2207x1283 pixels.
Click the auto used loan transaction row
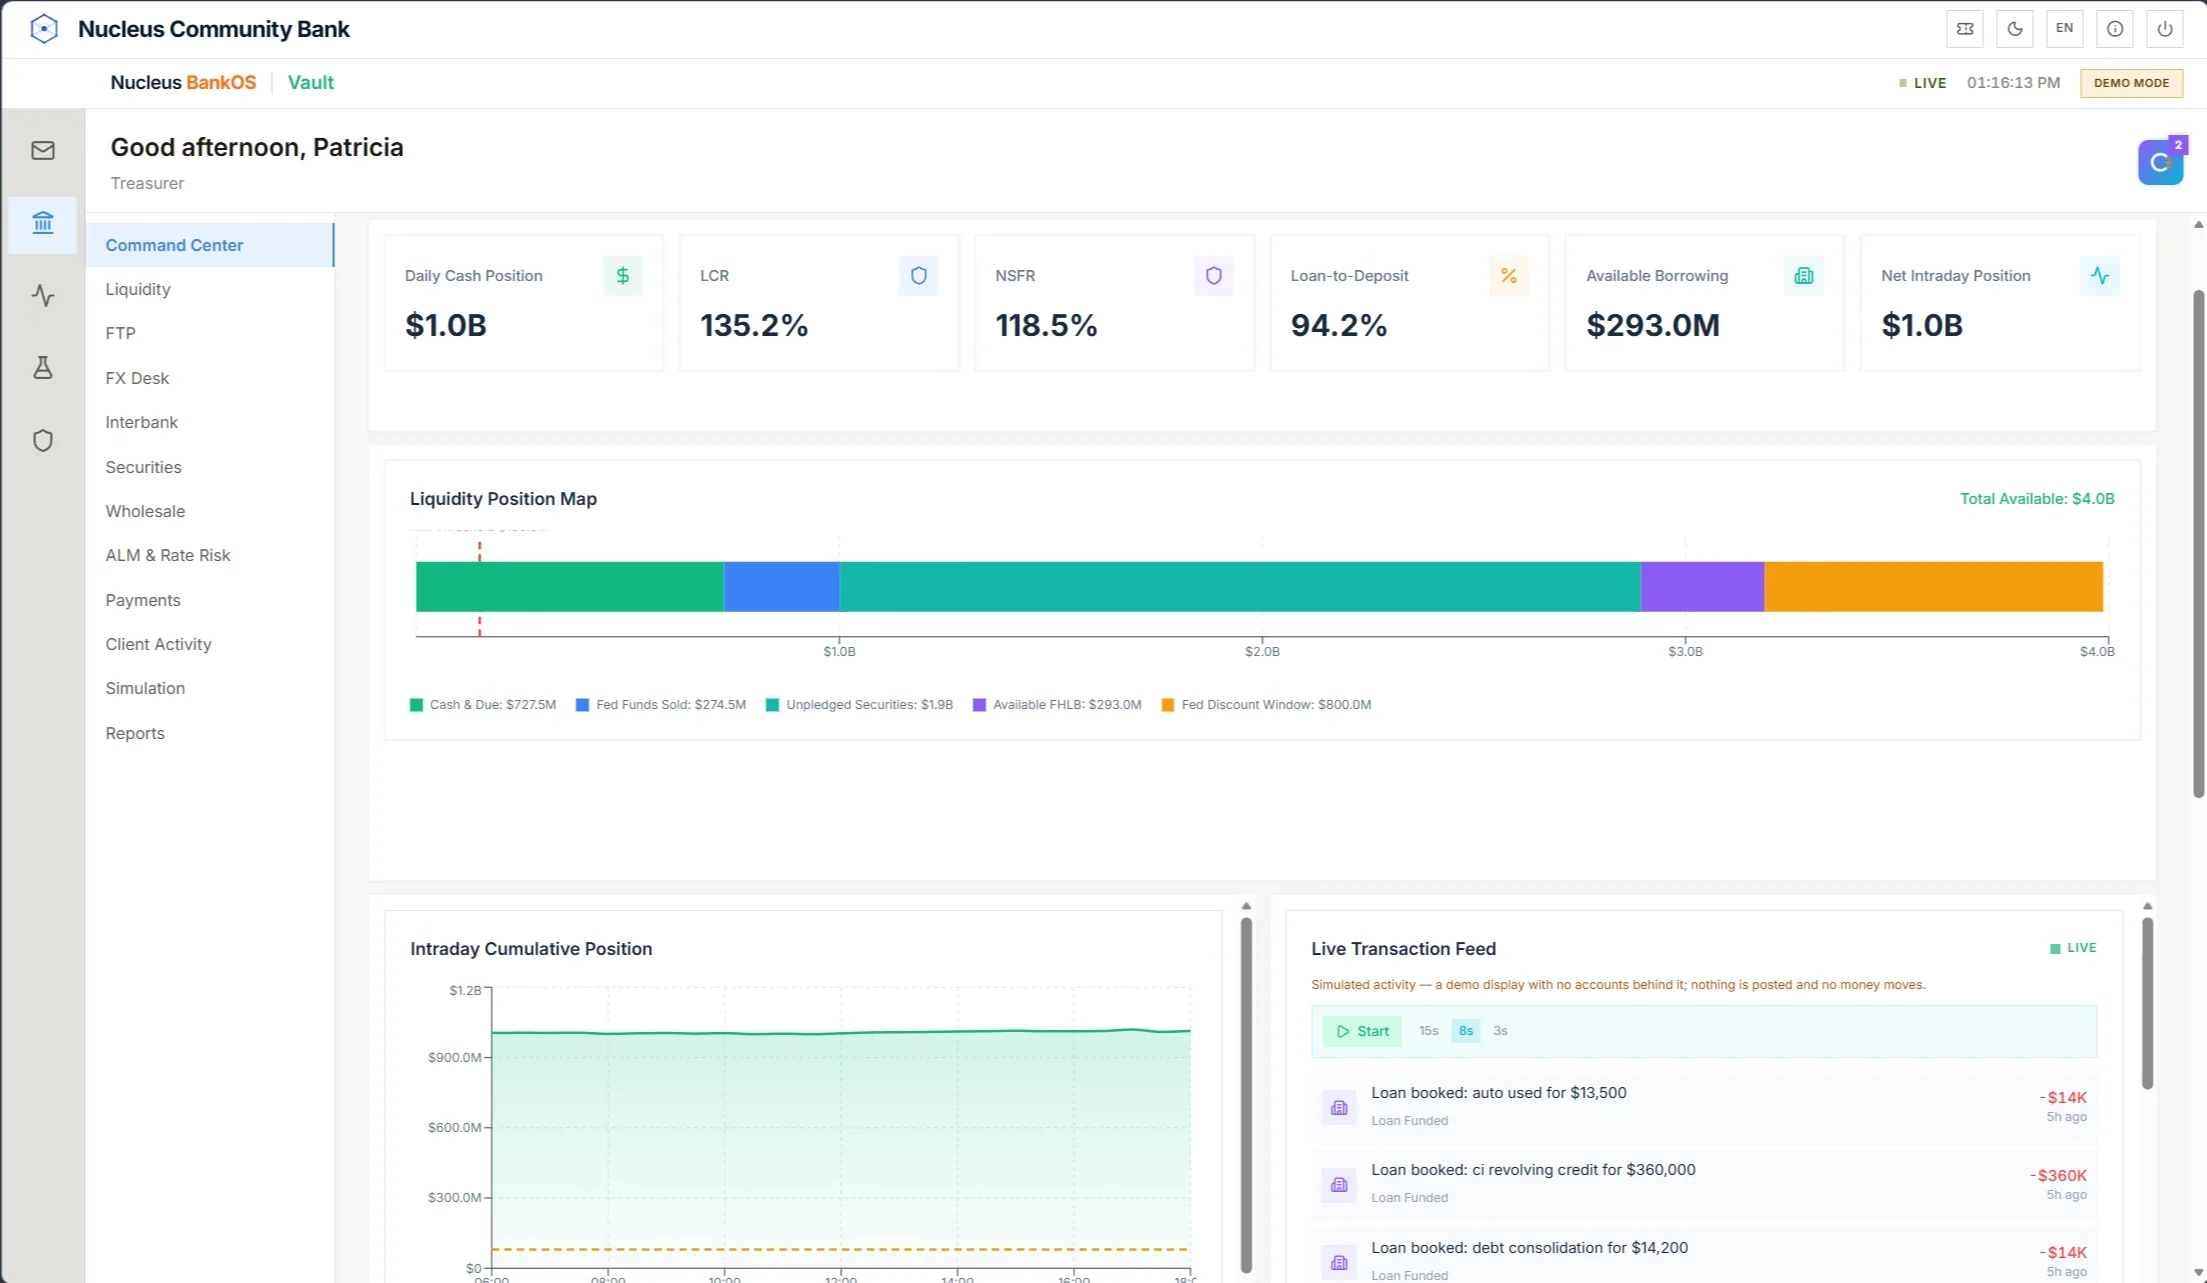tap(1704, 1106)
